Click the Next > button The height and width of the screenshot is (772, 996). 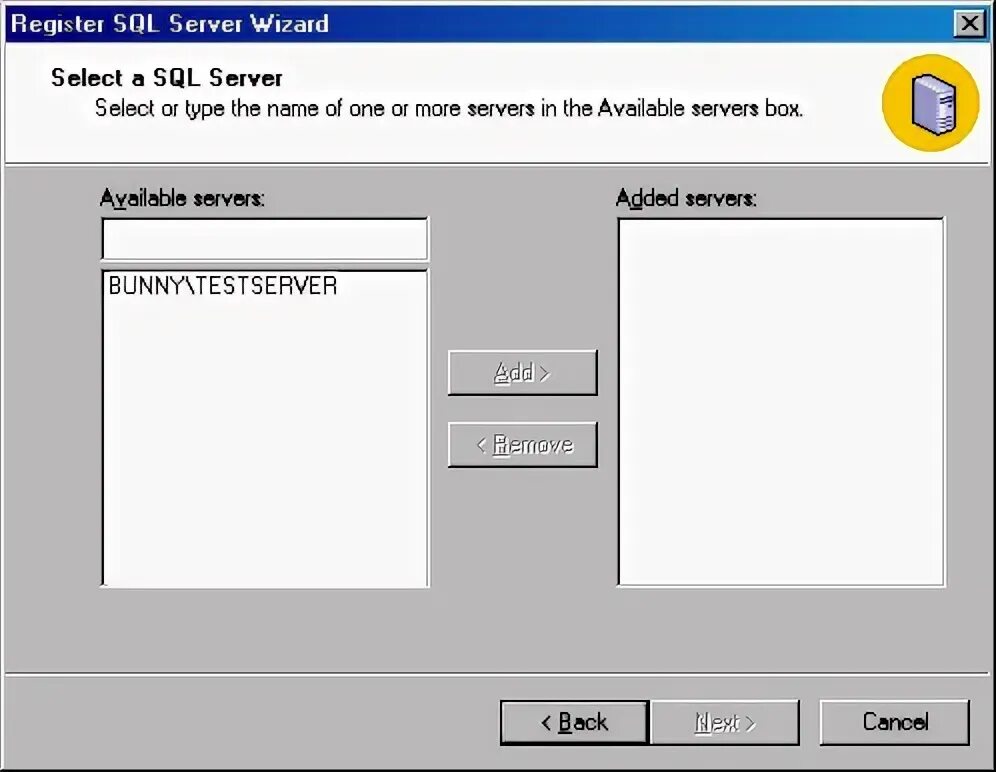pyautogui.click(x=725, y=722)
